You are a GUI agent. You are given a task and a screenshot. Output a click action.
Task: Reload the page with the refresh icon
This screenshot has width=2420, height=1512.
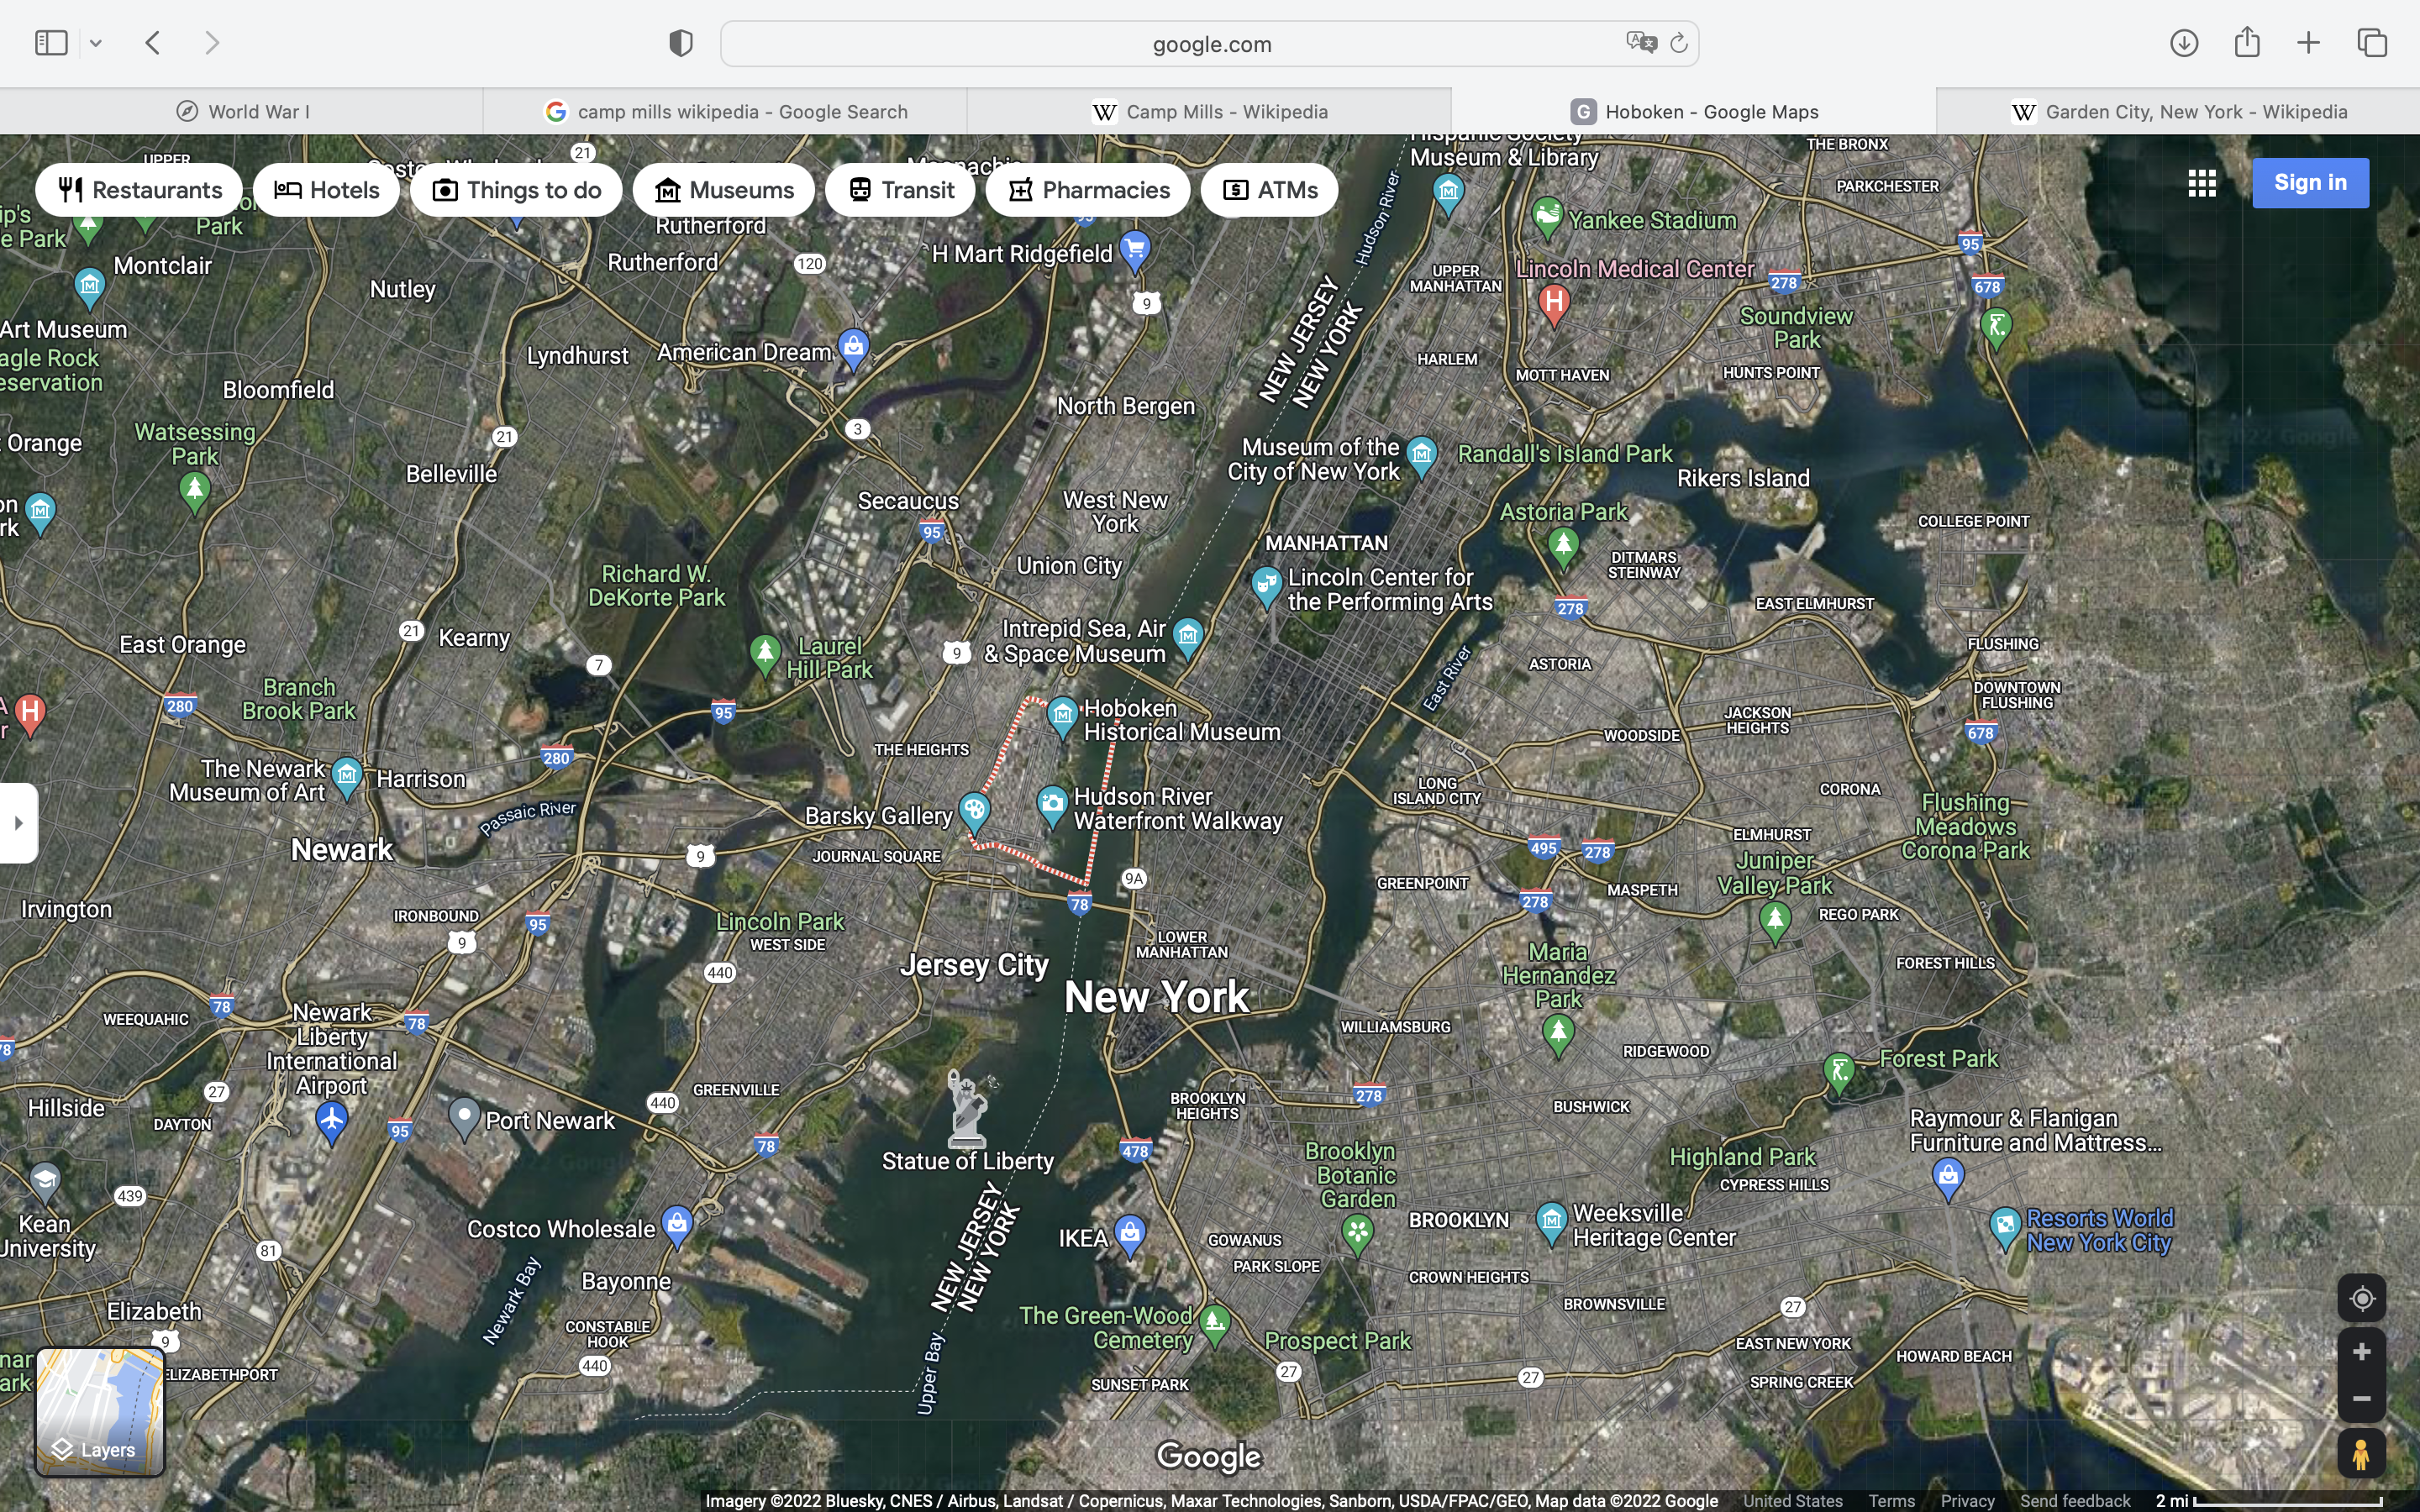pyautogui.click(x=1679, y=43)
